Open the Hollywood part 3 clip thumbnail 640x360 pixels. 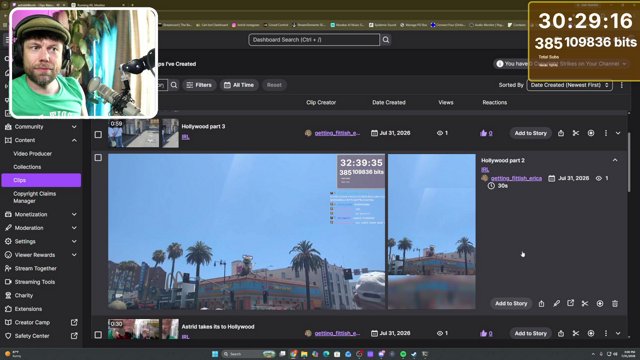click(133, 133)
